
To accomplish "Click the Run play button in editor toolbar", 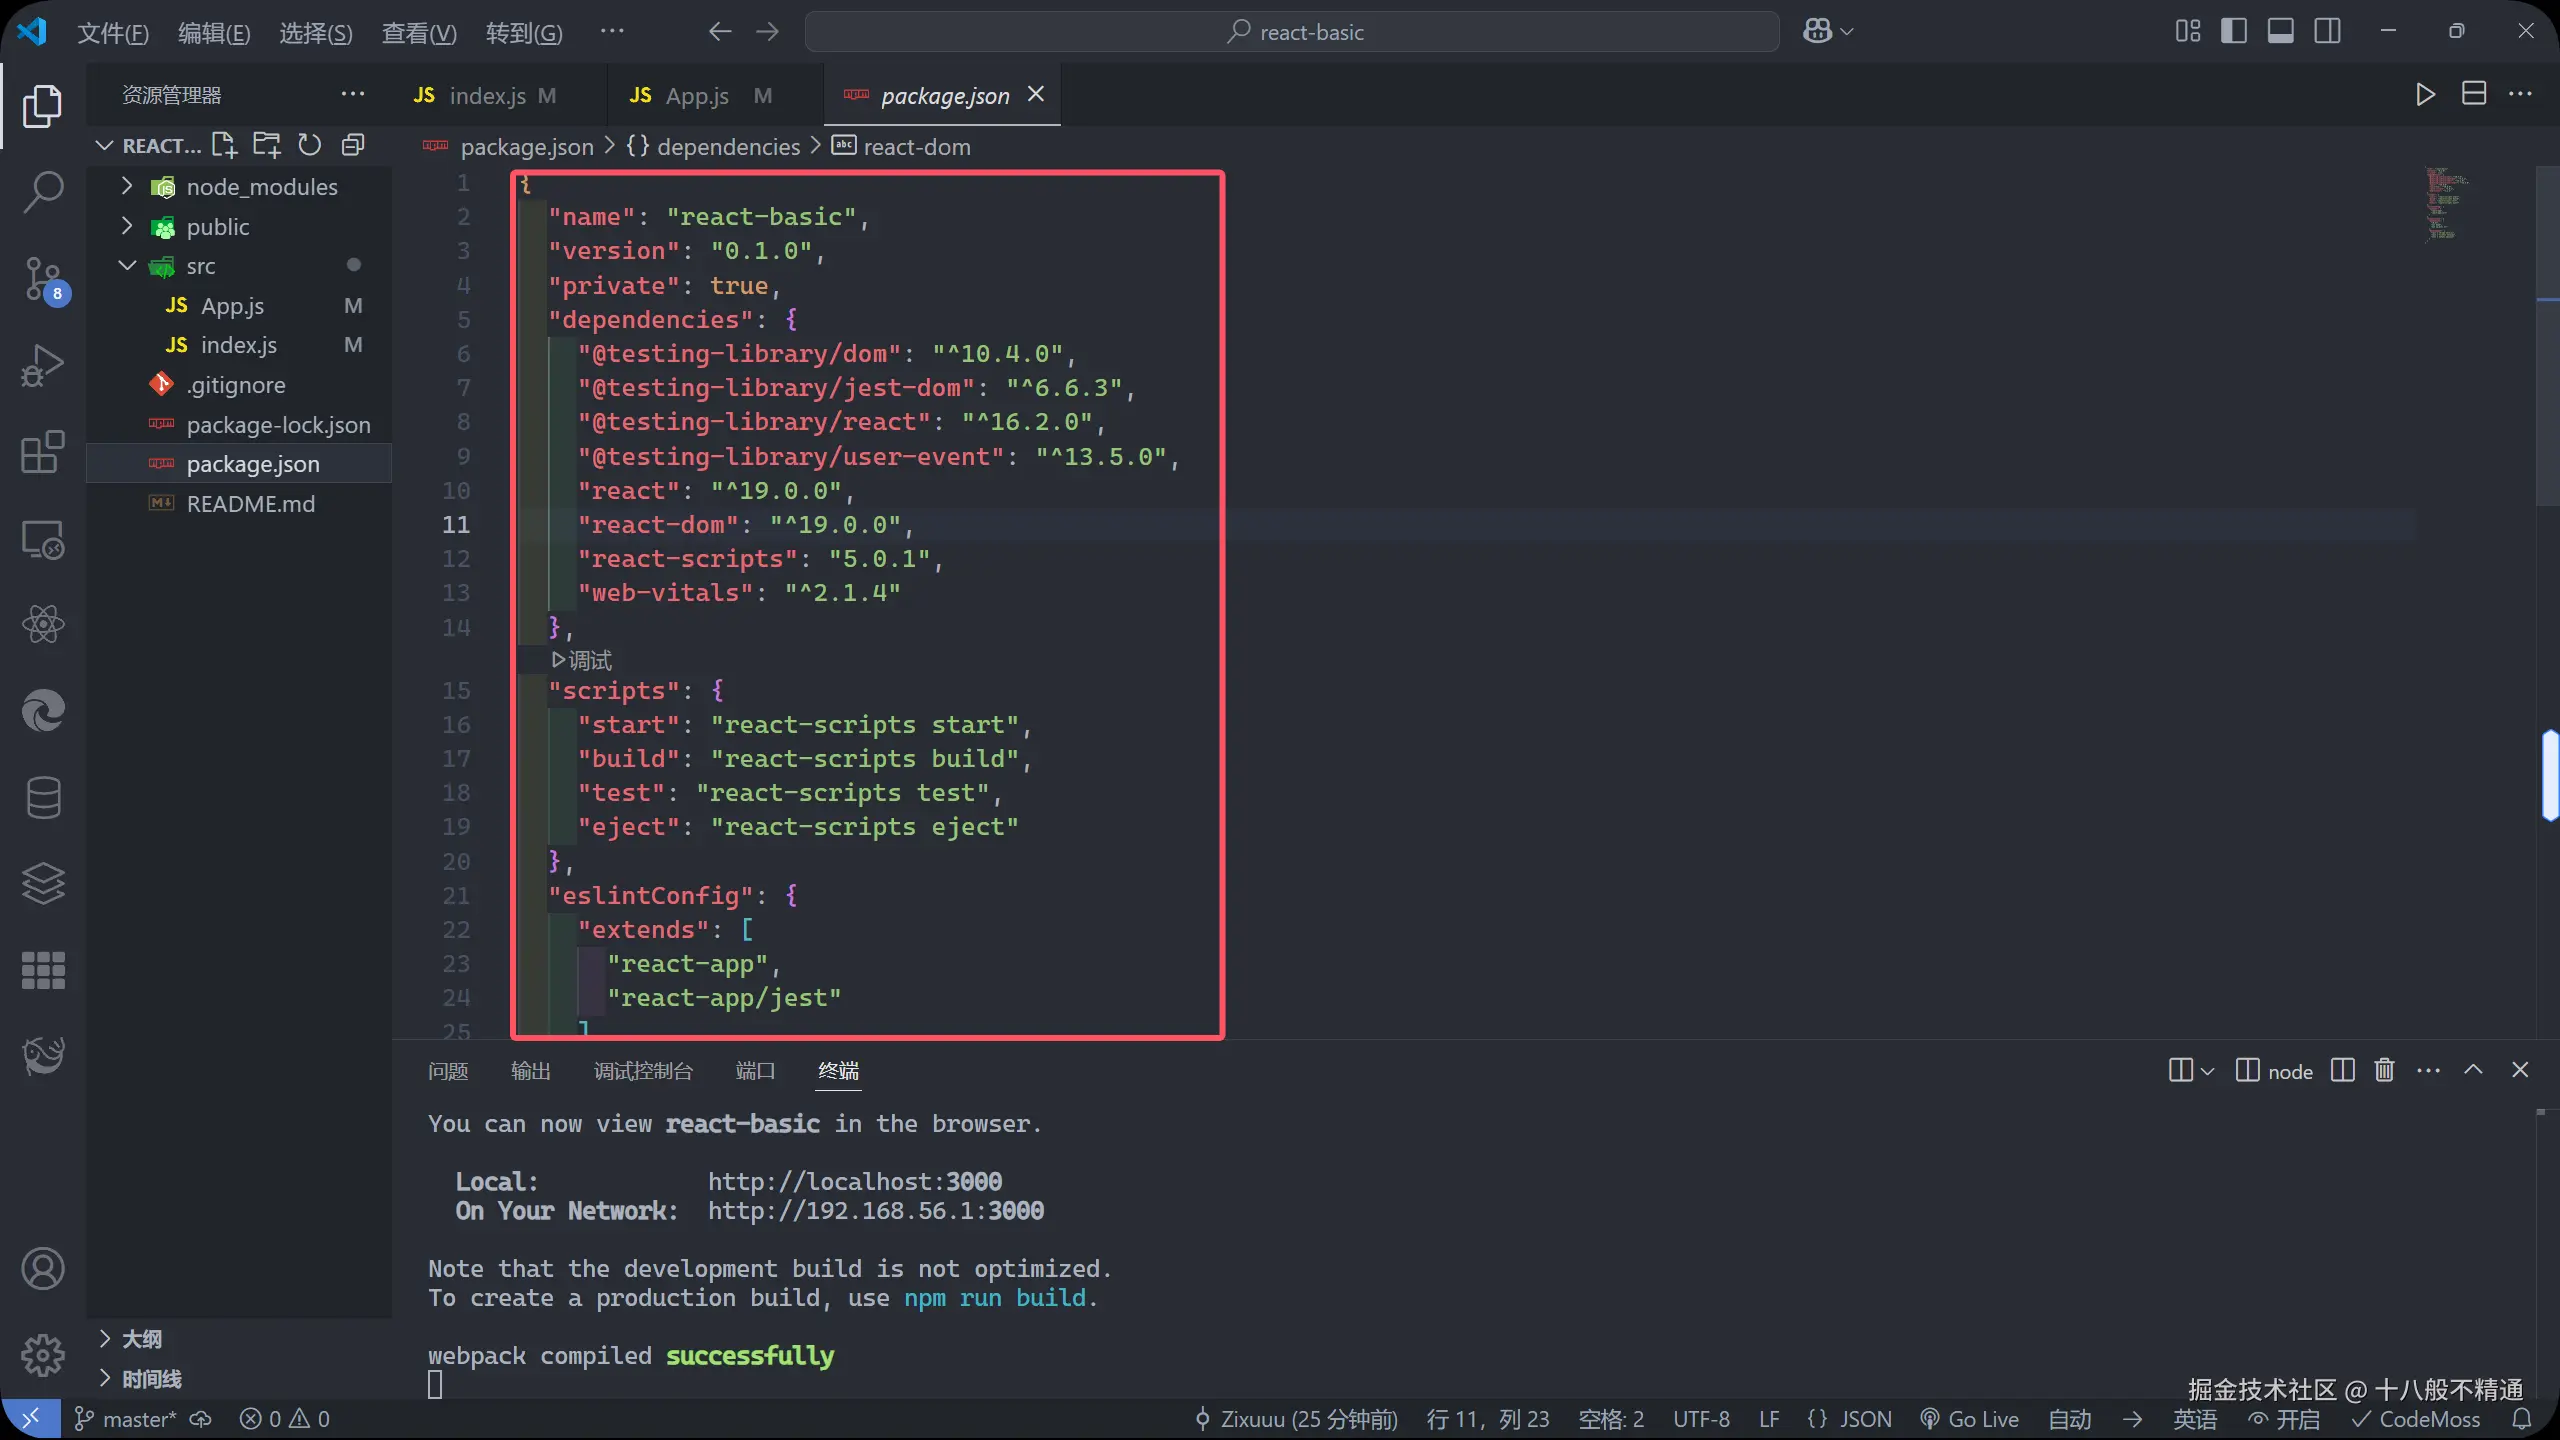I will tap(2425, 94).
